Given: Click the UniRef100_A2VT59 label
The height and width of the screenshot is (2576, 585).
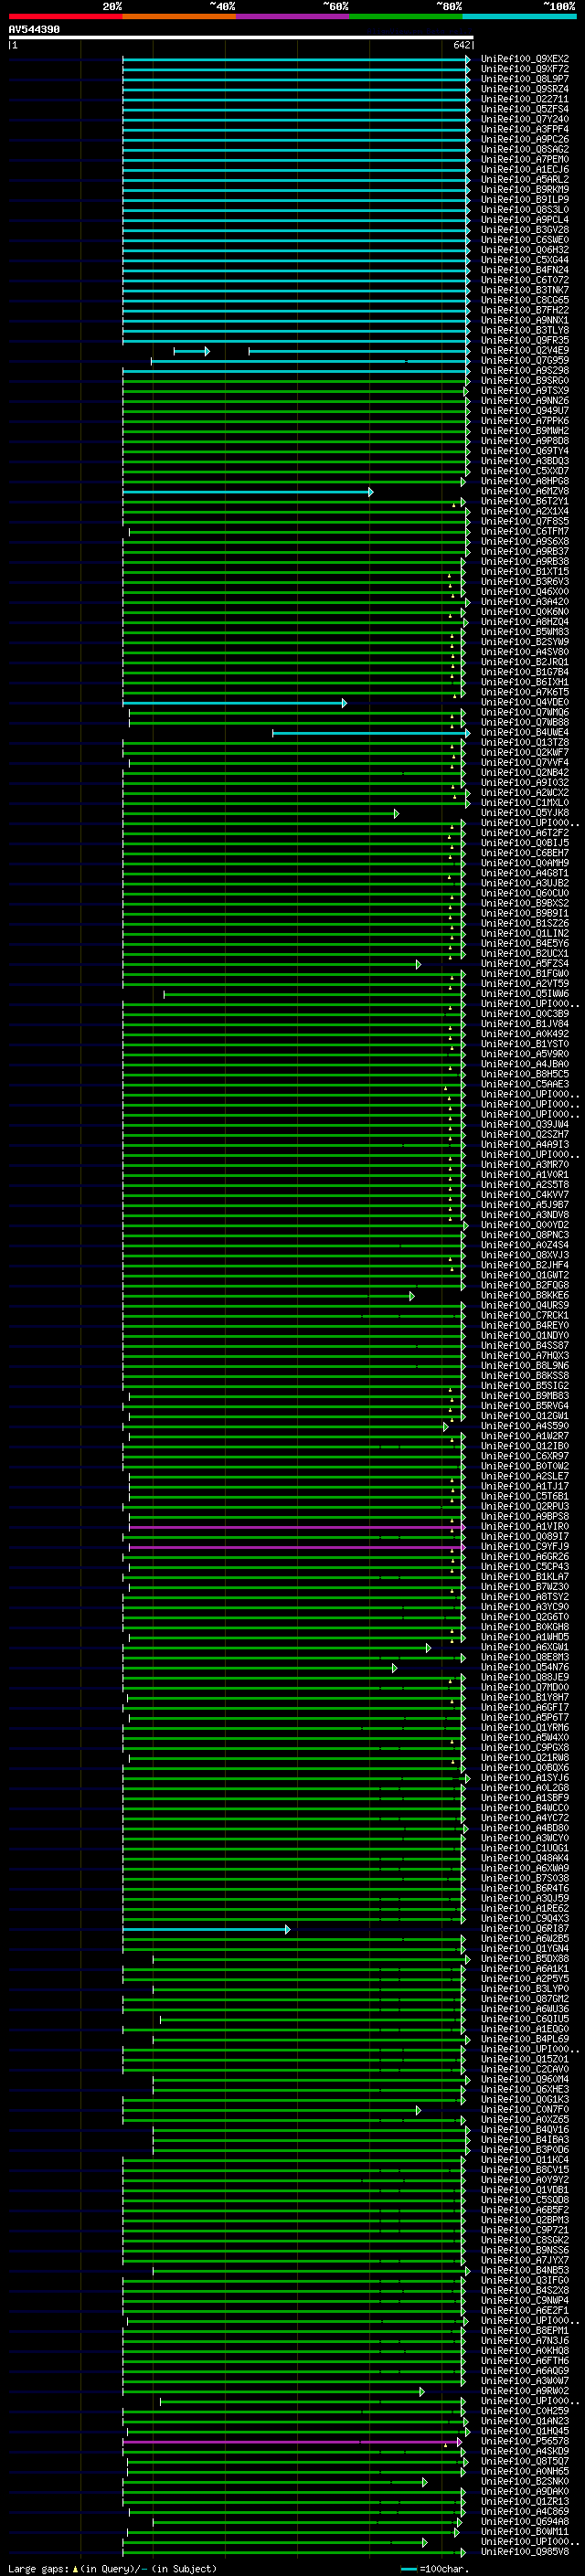Looking at the screenshot, I should (525, 984).
